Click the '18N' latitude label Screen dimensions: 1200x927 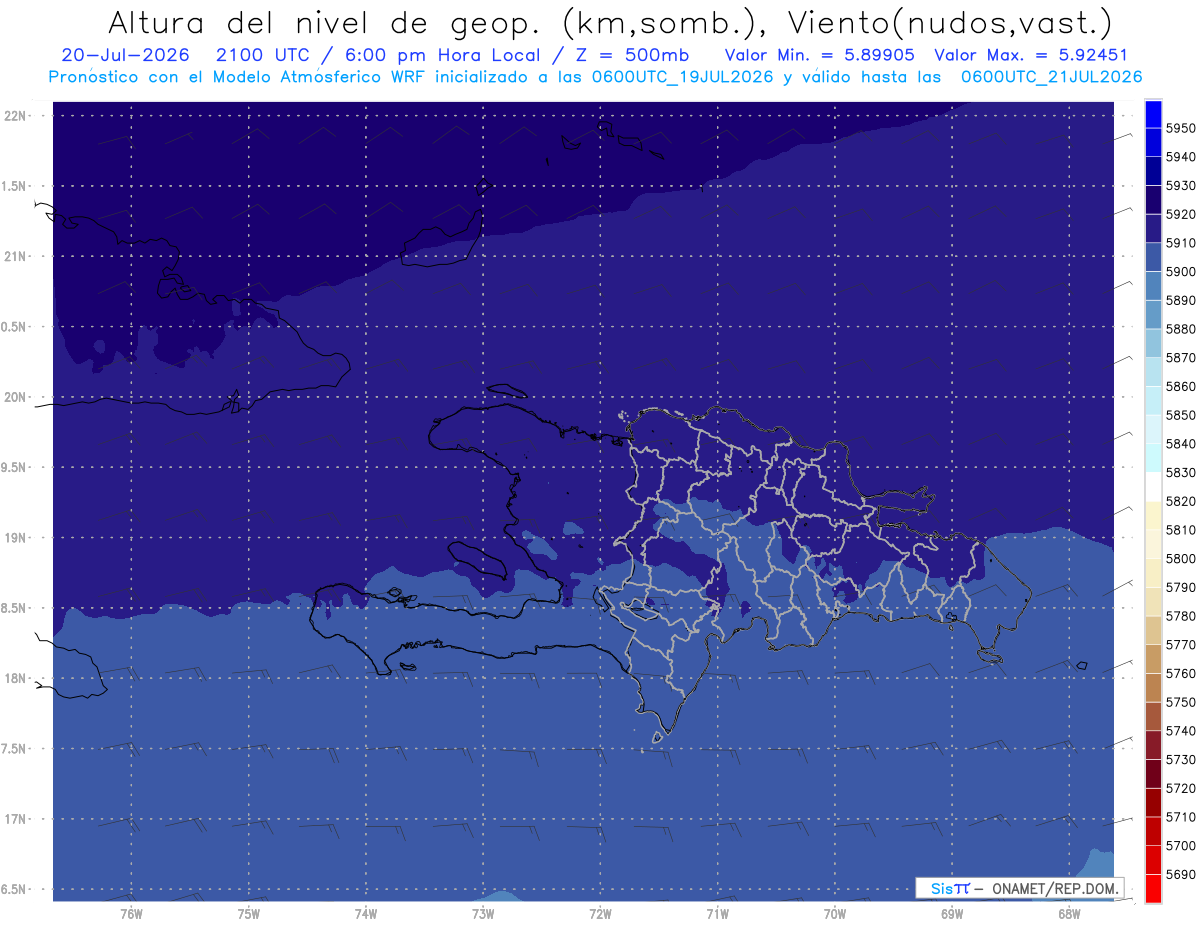(17, 679)
